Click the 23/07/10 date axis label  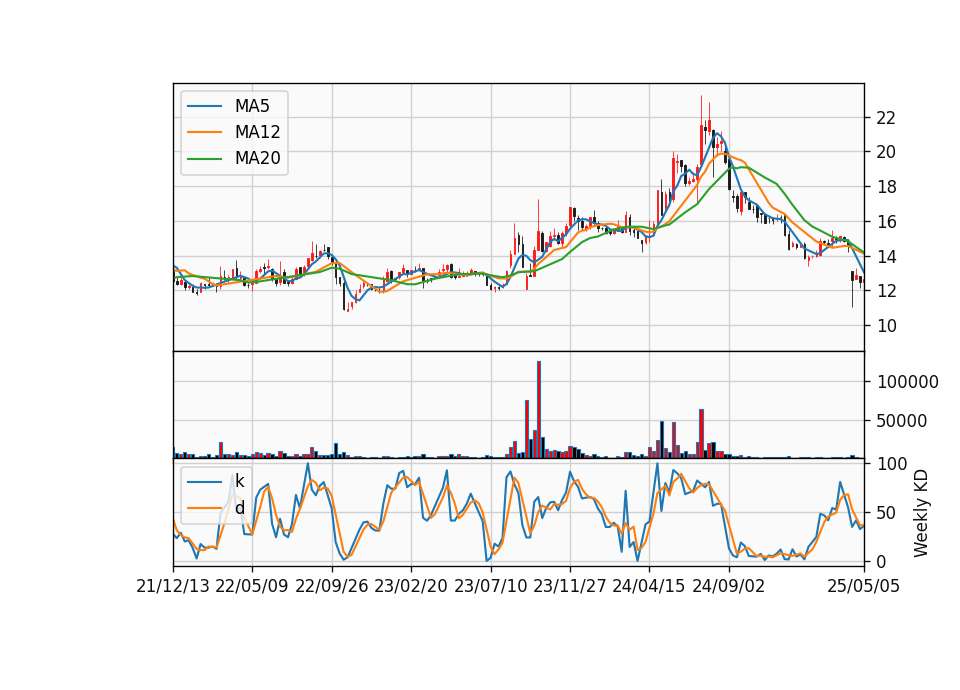point(490,587)
